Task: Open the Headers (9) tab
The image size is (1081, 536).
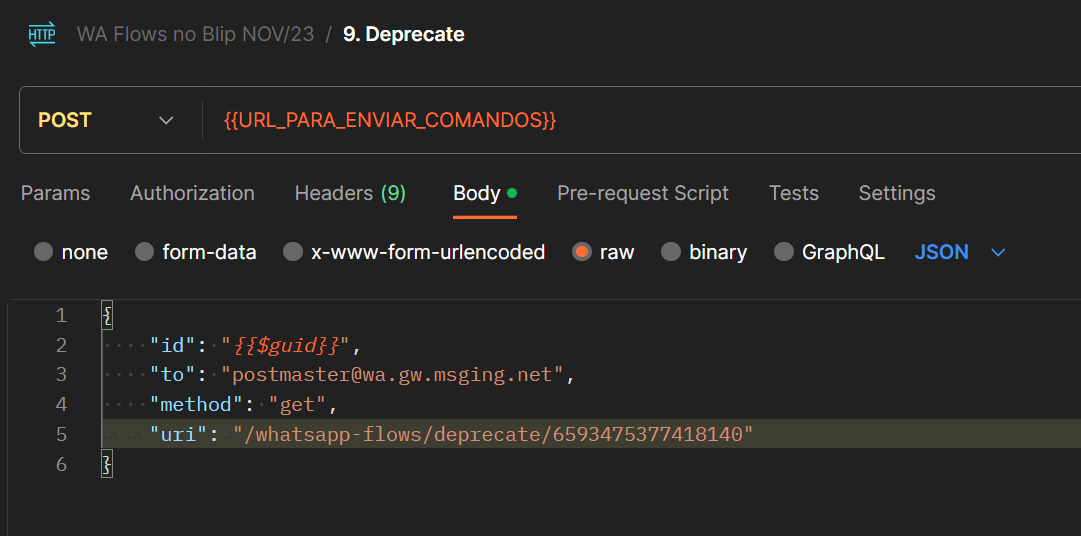Action: 350,193
